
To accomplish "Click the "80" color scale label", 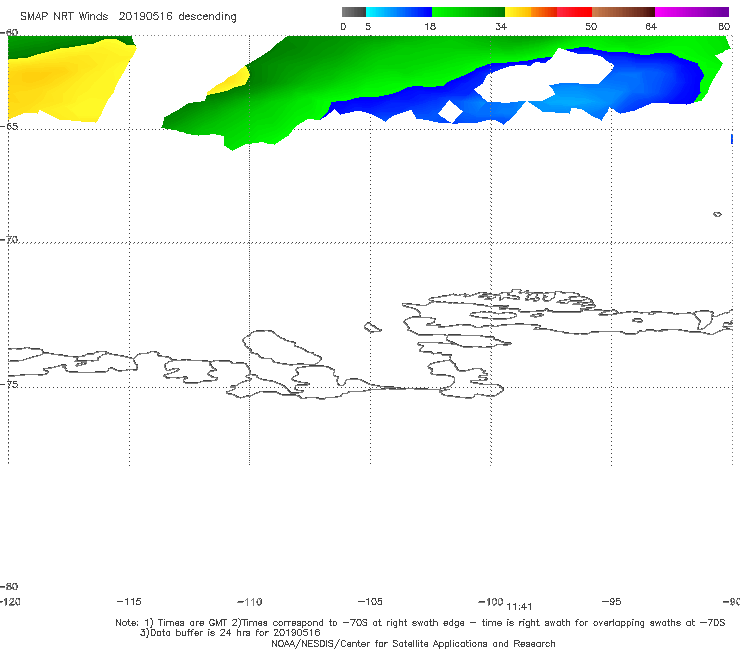I will 724,27.
